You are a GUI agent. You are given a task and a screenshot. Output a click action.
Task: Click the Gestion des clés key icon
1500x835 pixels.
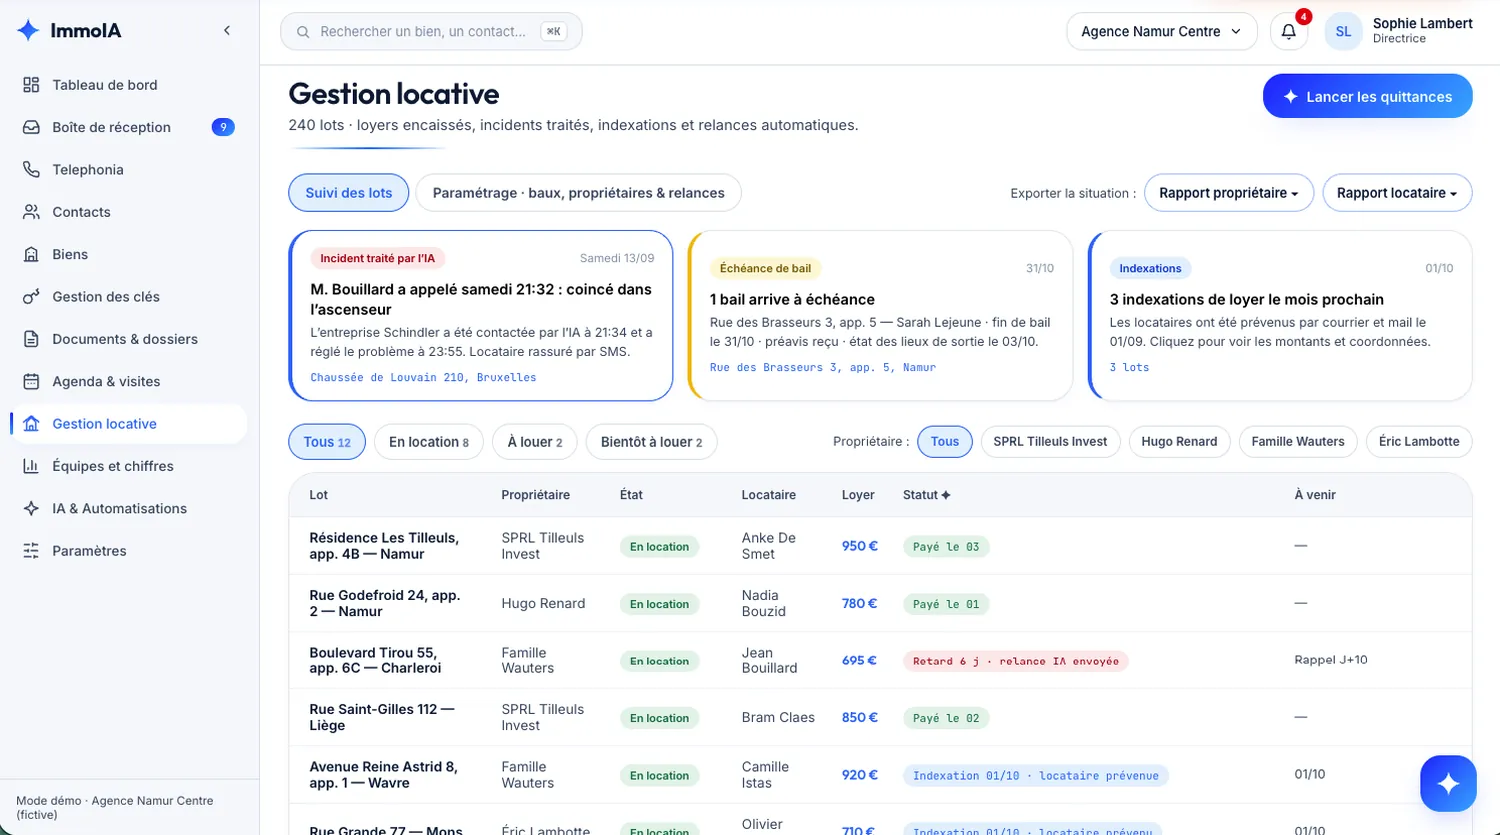tap(31, 297)
